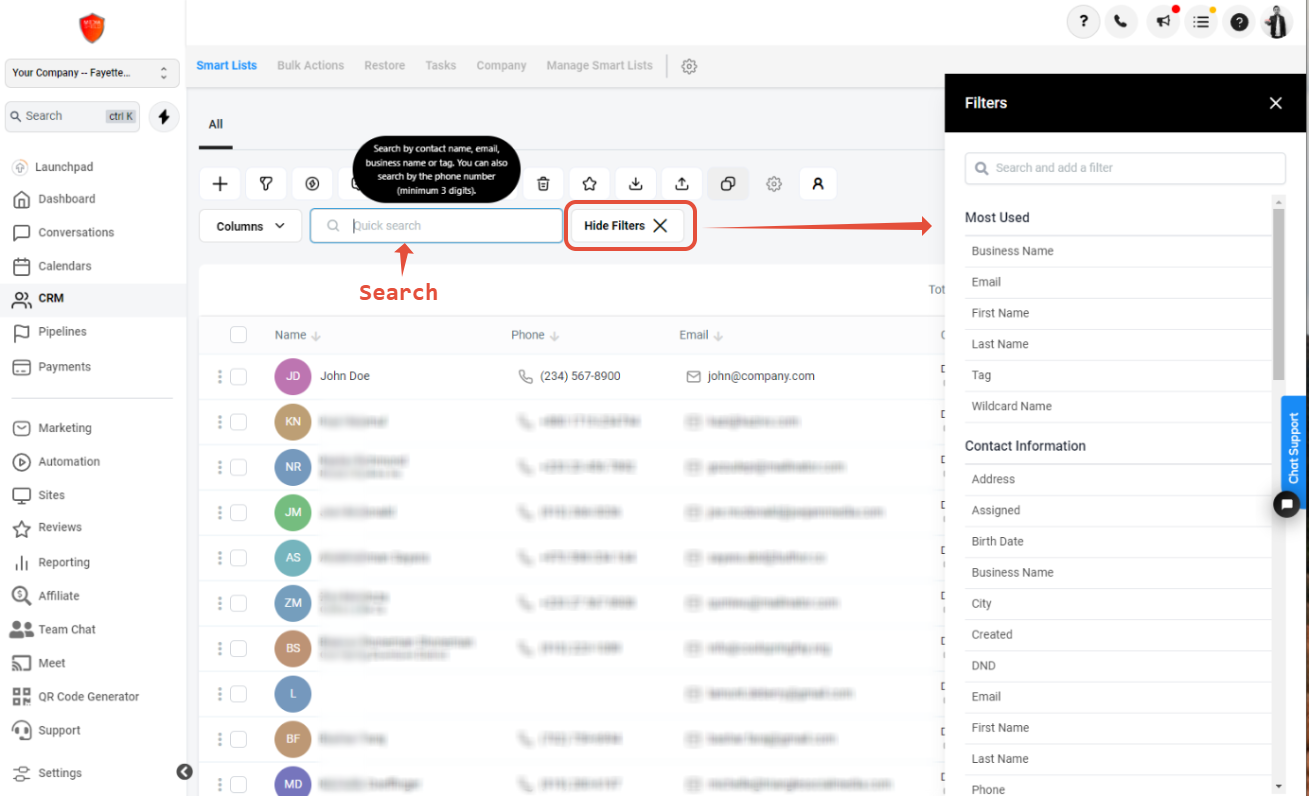The image size is (1309, 796).
Task: Click the Hide Filters button
Action: [x=627, y=226]
